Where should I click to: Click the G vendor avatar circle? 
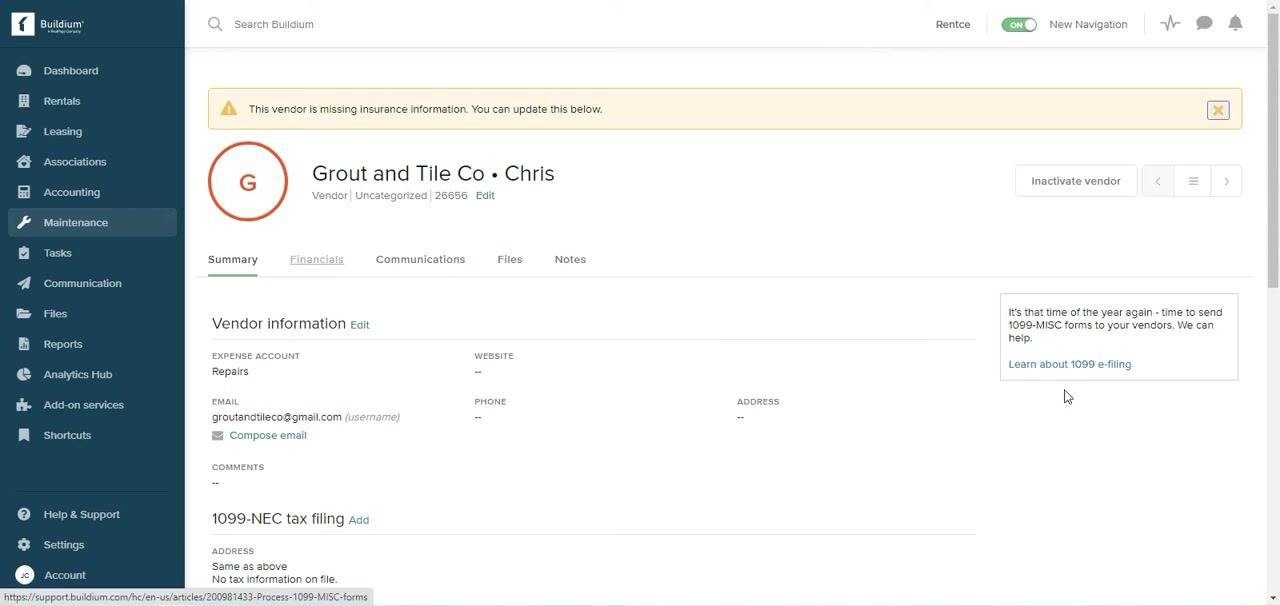(x=248, y=181)
